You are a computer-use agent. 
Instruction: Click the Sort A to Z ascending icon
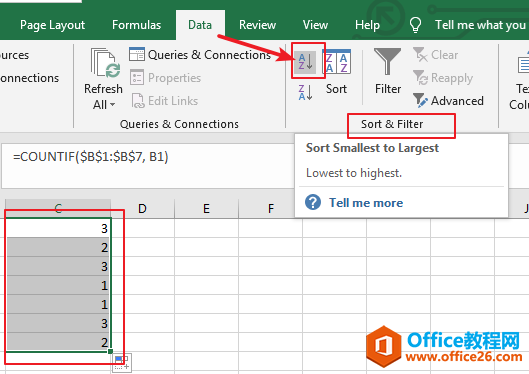(x=306, y=62)
